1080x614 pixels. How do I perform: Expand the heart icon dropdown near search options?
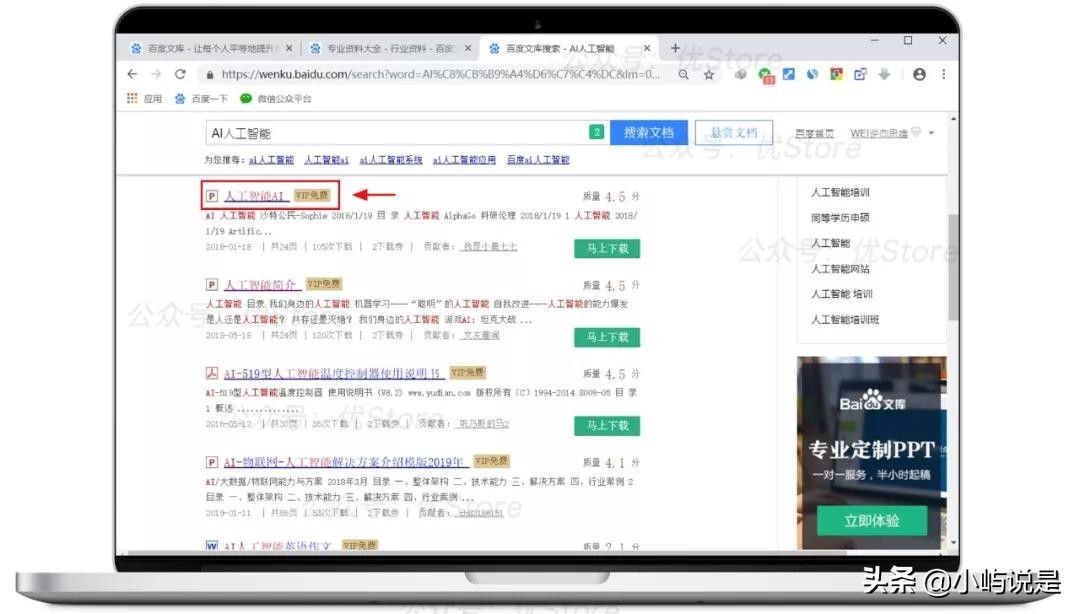(915, 132)
